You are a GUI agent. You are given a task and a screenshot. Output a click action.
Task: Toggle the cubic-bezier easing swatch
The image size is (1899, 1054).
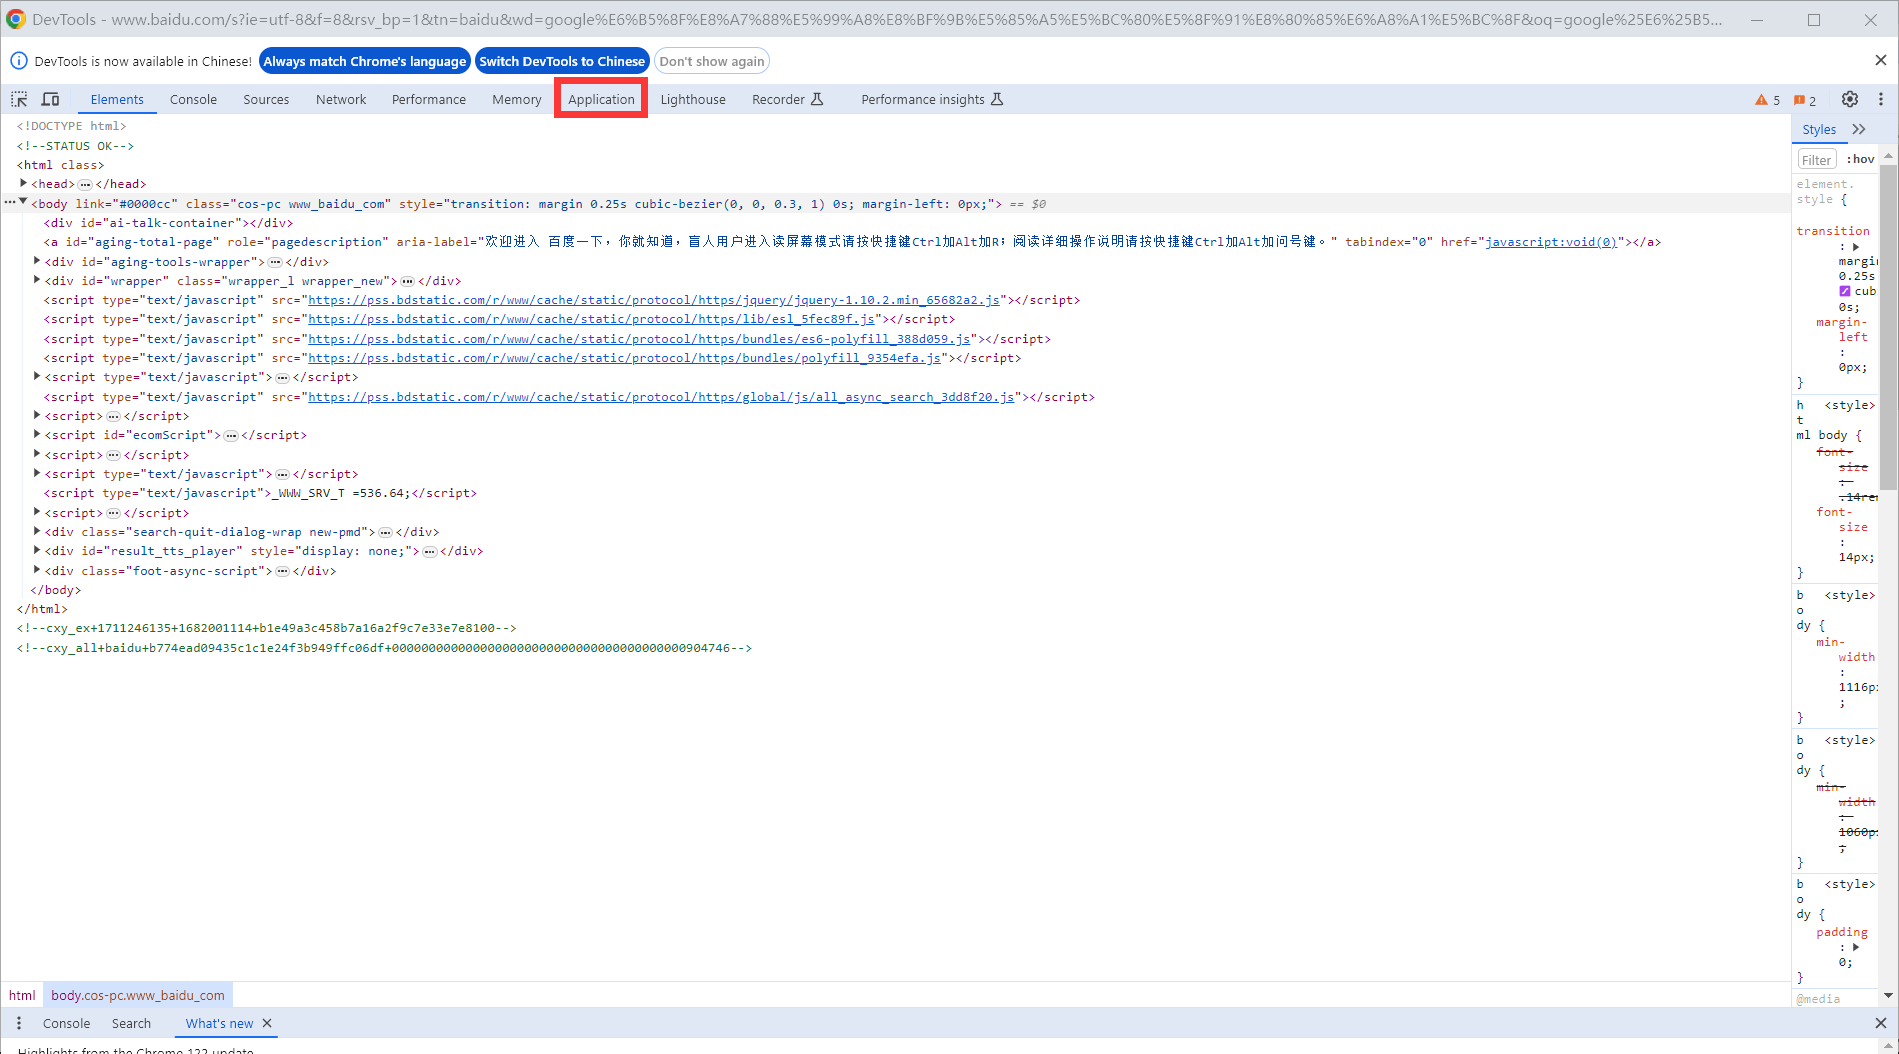point(1845,291)
